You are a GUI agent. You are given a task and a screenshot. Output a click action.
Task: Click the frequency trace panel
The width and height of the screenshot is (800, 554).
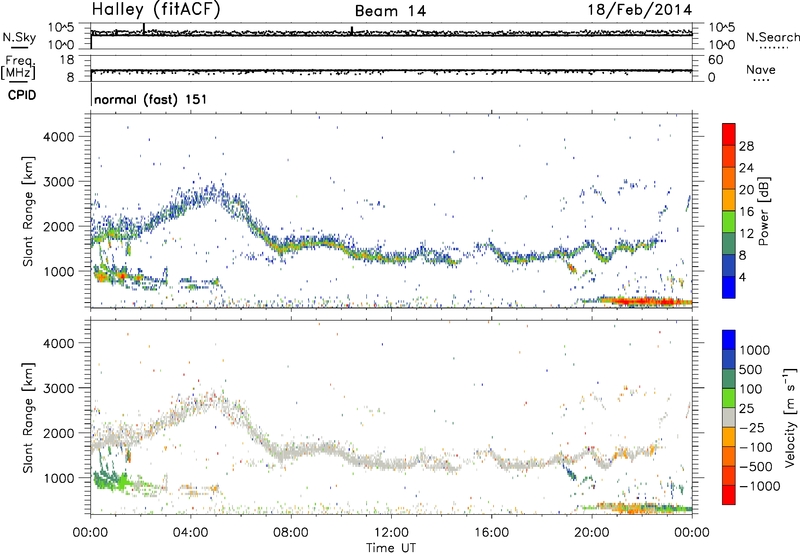(391, 68)
